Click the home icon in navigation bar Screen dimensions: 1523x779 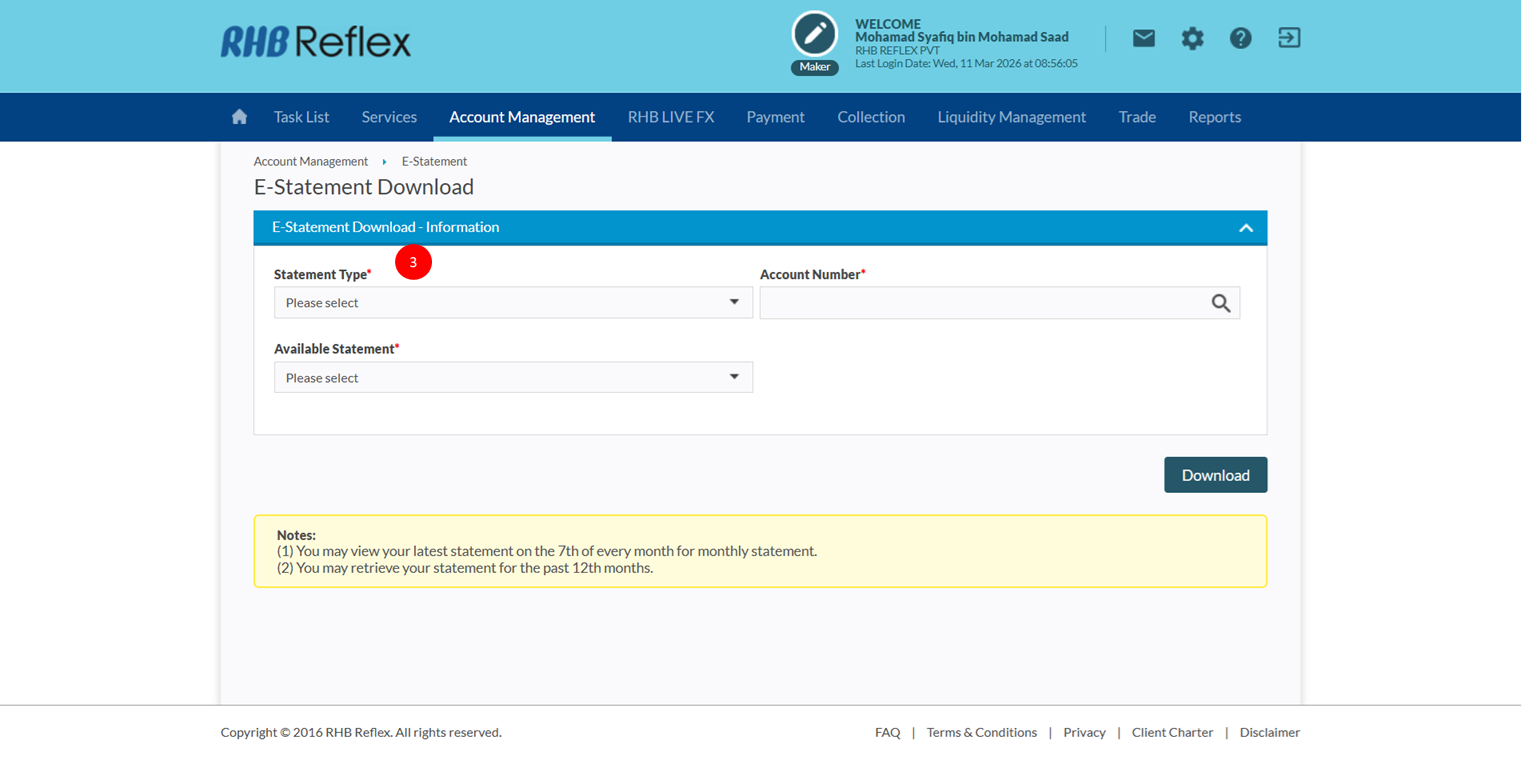tap(239, 117)
